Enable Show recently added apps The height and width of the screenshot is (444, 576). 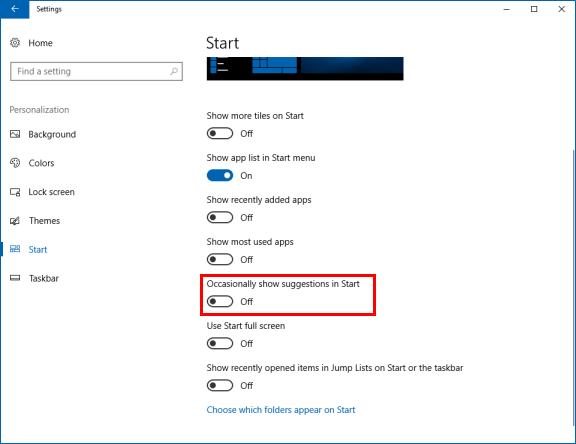pyautogui.click(x=220, y=217)
